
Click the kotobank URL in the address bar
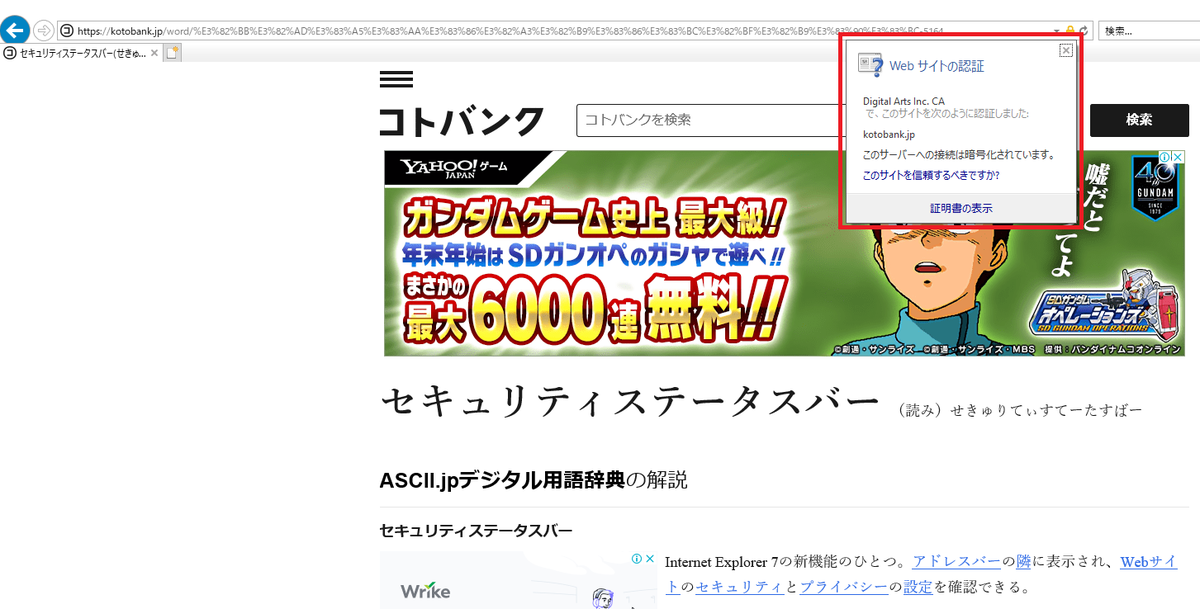tap(510, 31)
